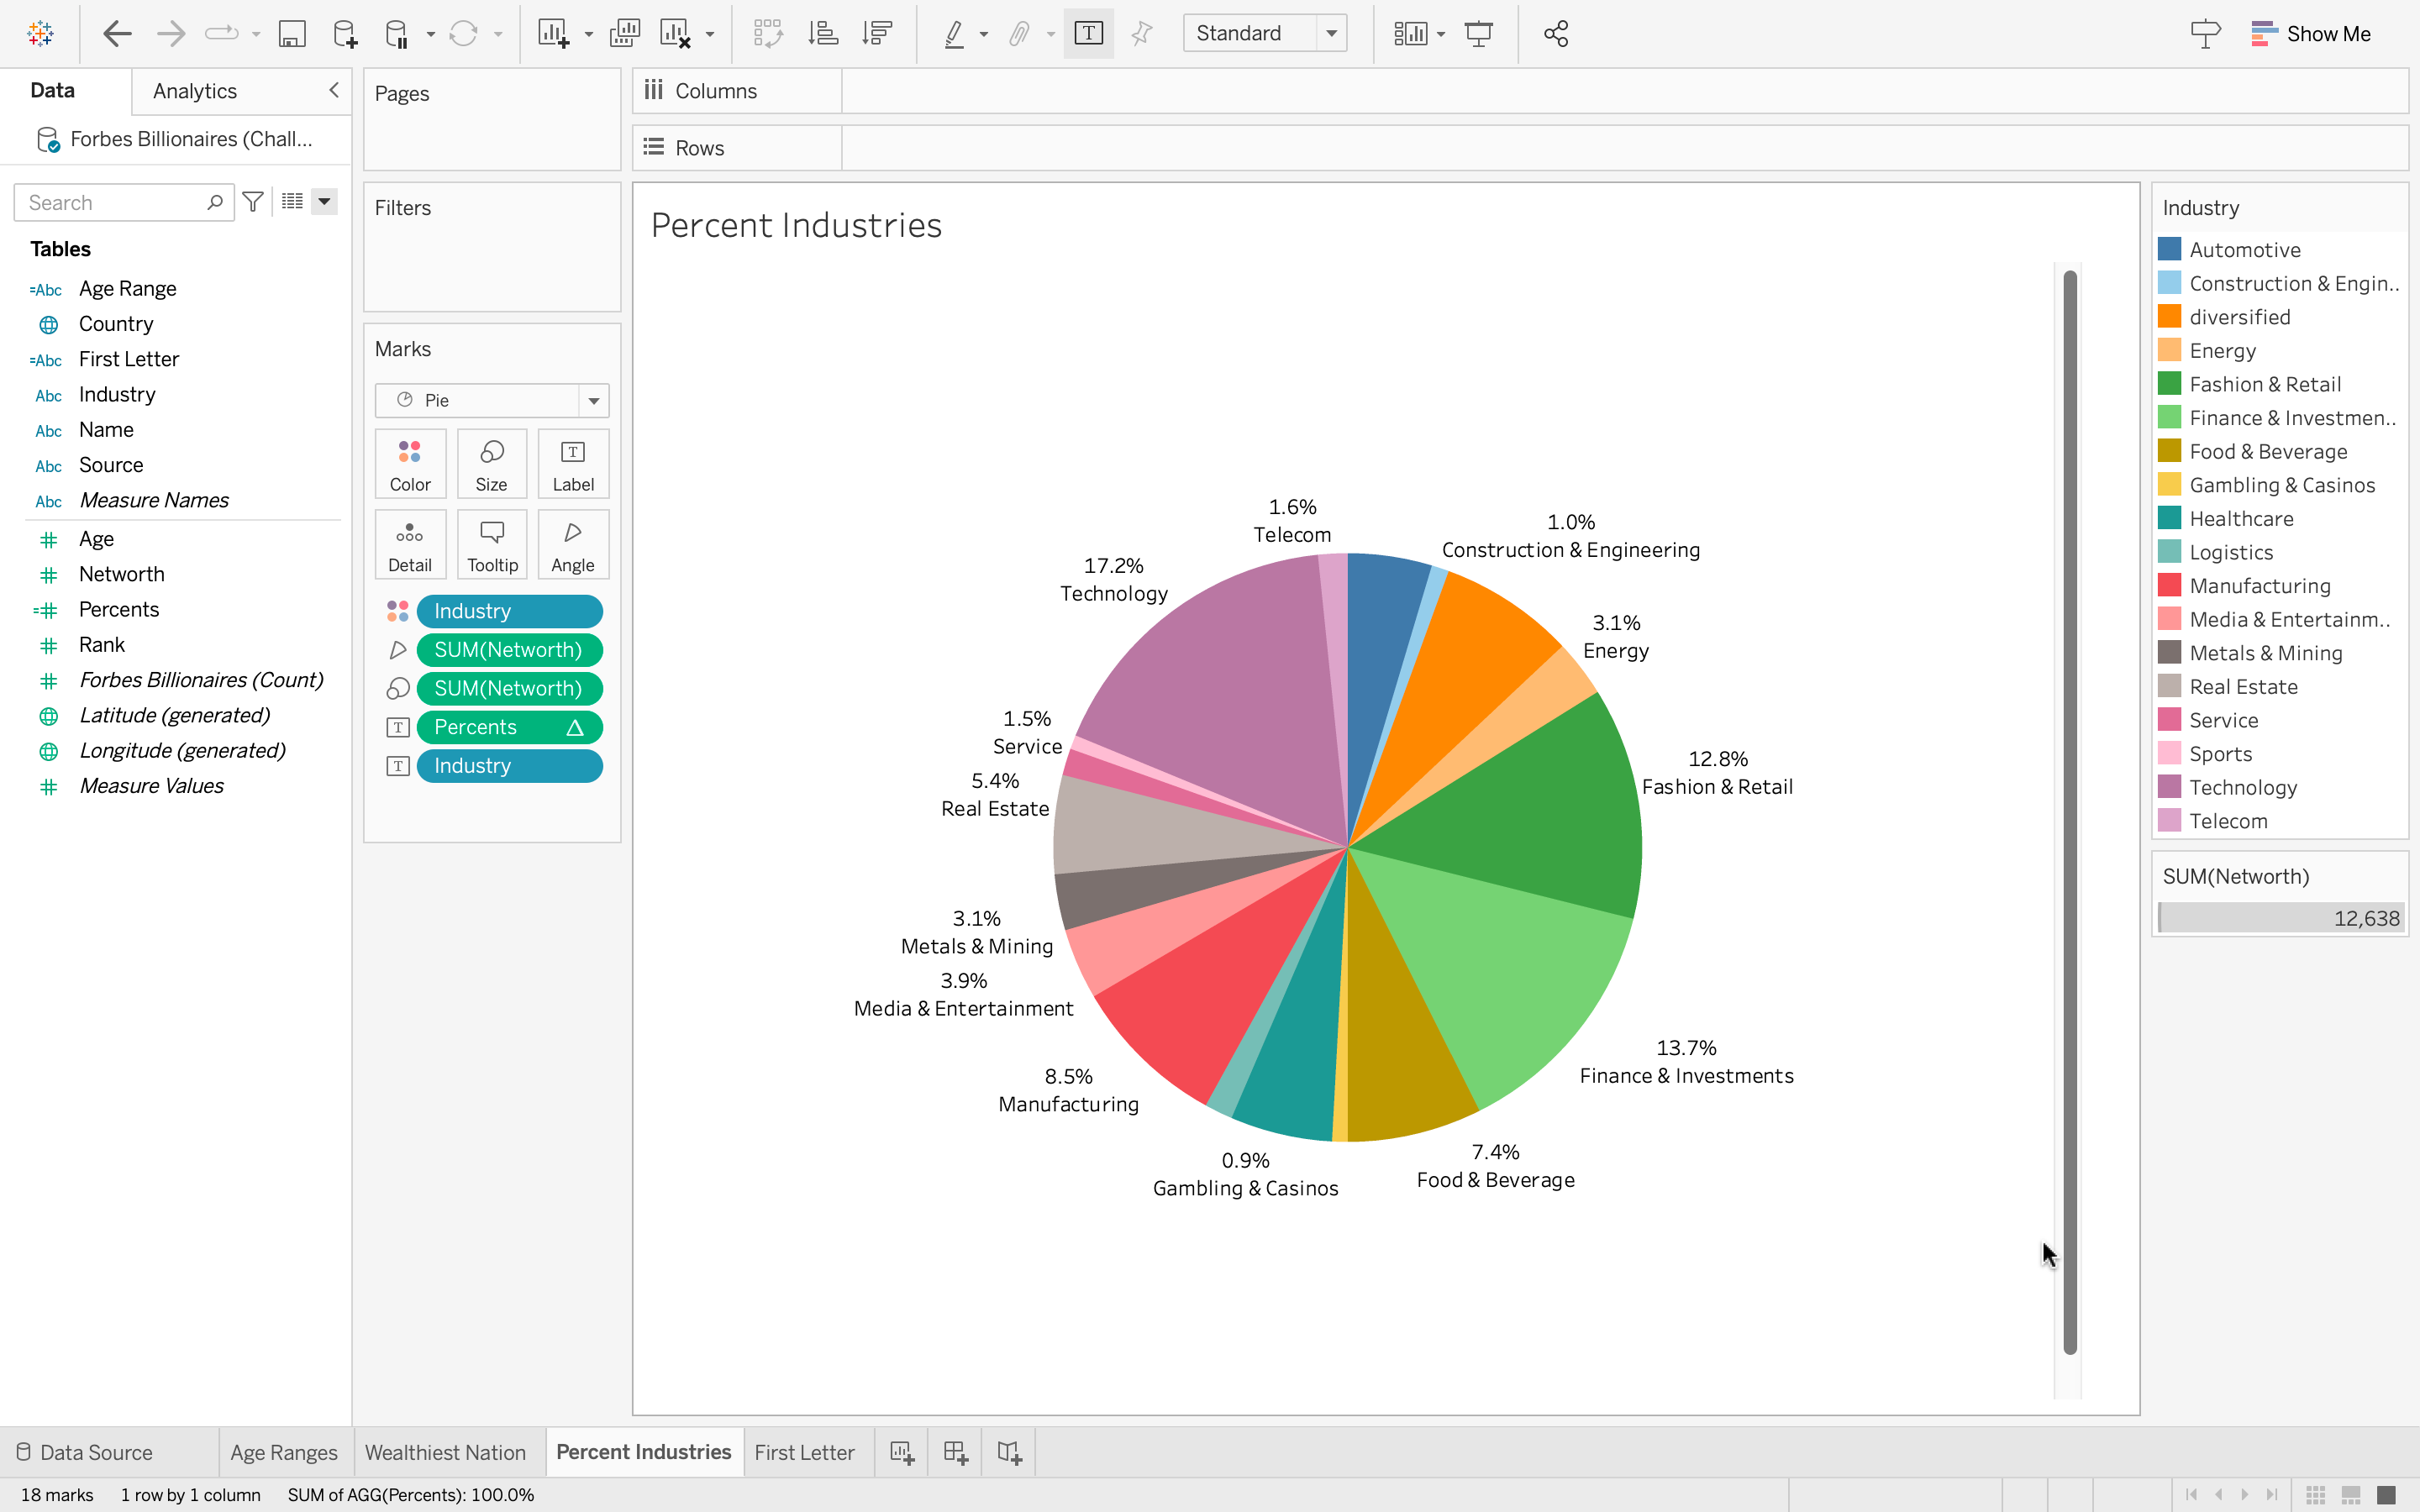Click the New Data Source icon

tap(345, 34)
